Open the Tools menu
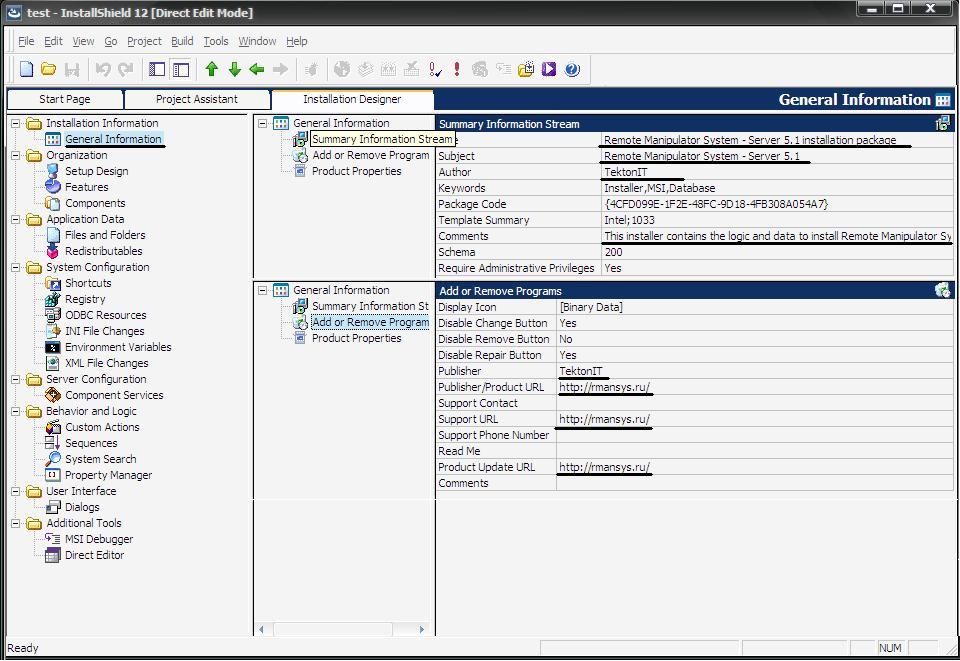This screenshot has height=661, width=960. (x=216, y=41)
